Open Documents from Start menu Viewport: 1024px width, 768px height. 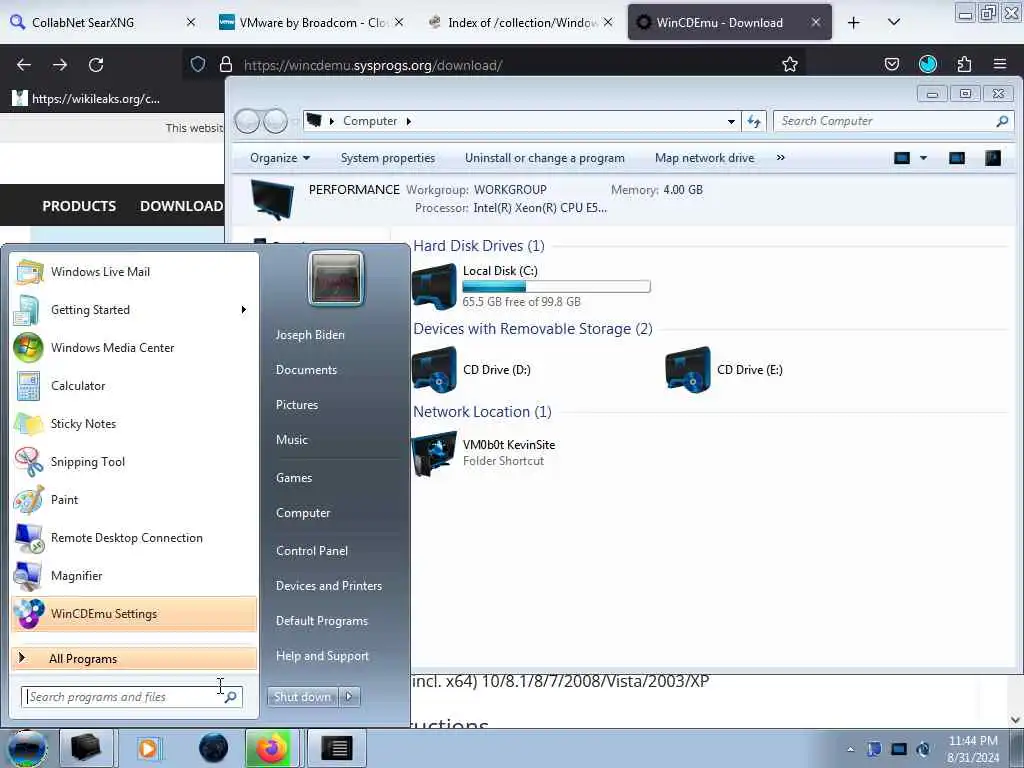[306, 370]
